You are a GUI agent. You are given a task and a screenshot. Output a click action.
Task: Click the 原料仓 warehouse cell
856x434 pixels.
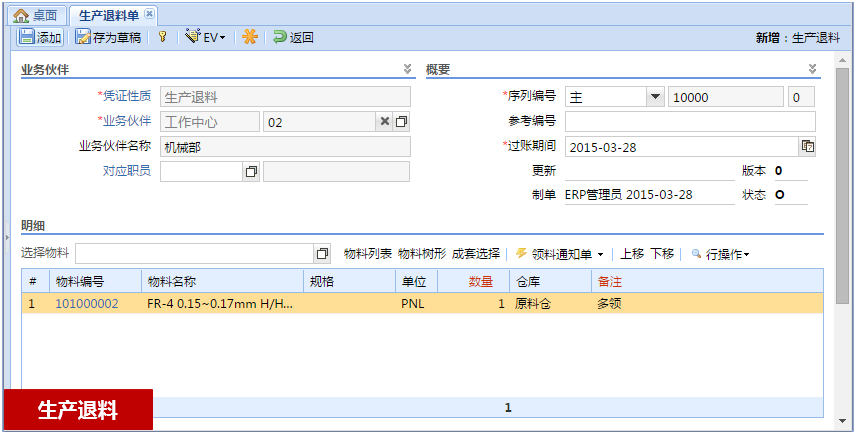[550, 304]
